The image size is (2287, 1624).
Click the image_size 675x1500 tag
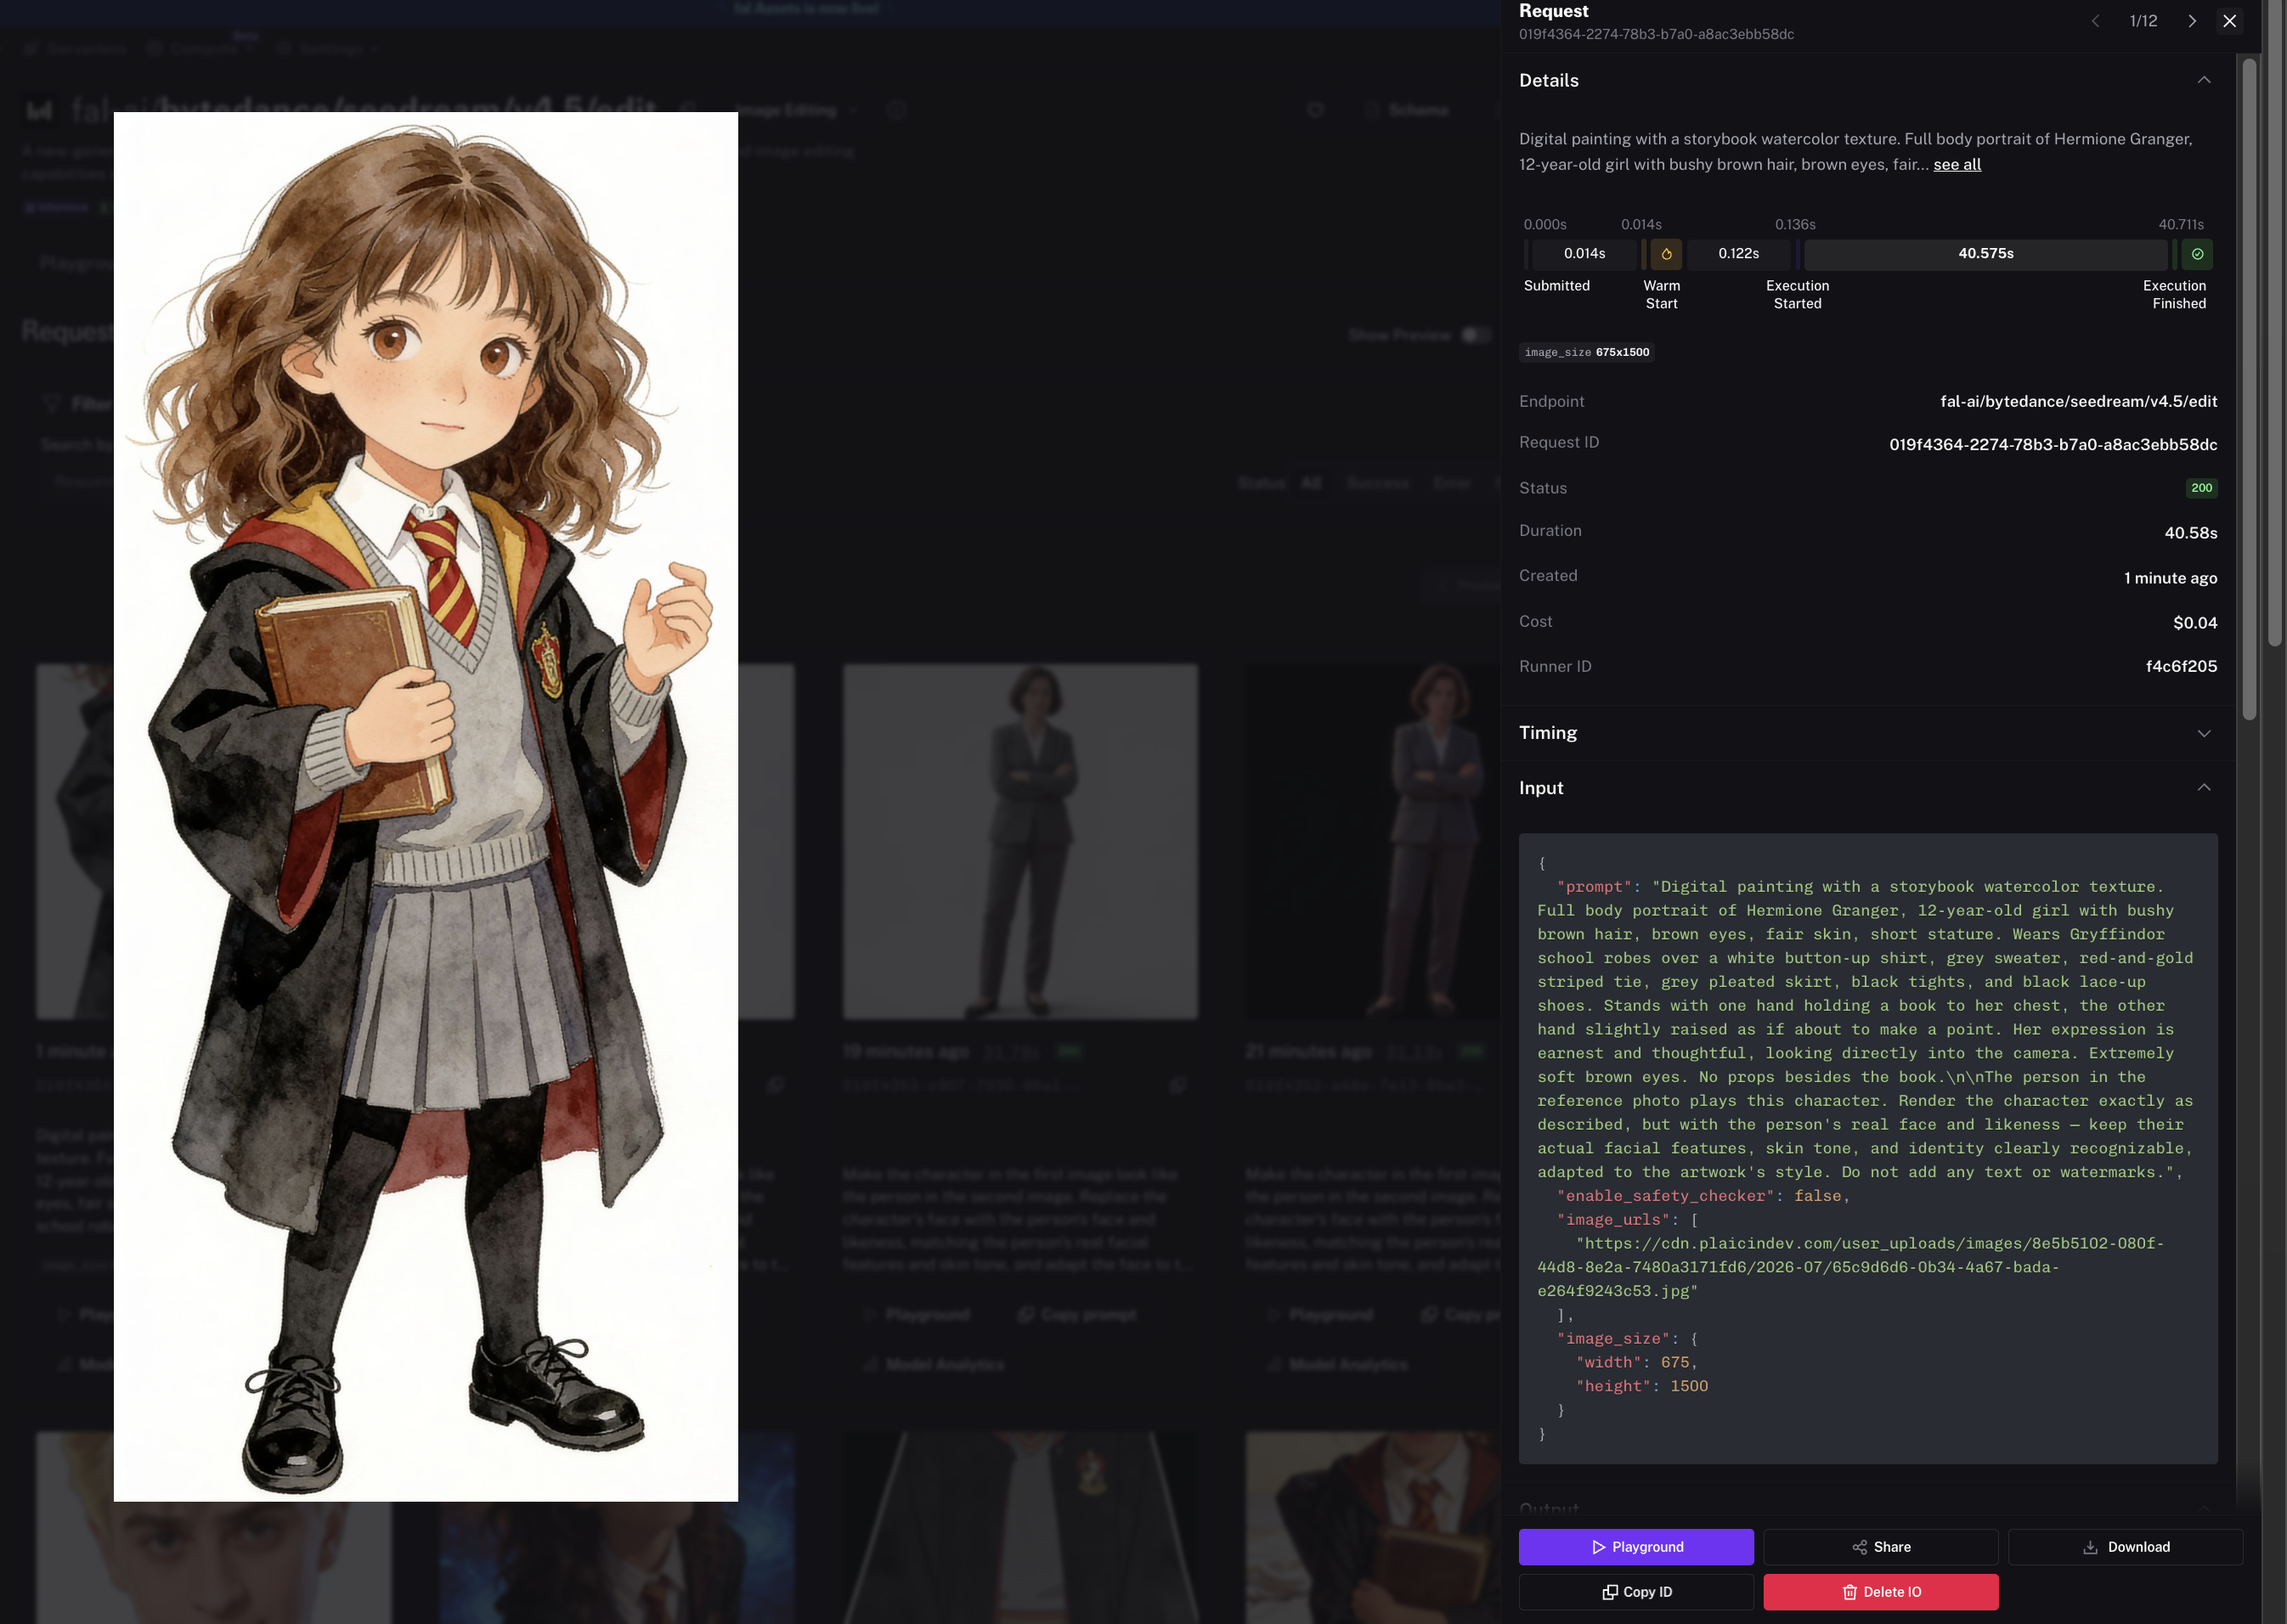pos(1587,352)
